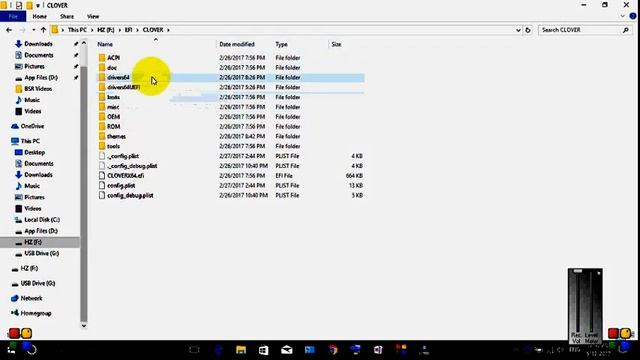Viewport: 640px width, 360px height.
Task: Select the CLOVERX64.efi file
Action: coord(125,176)
